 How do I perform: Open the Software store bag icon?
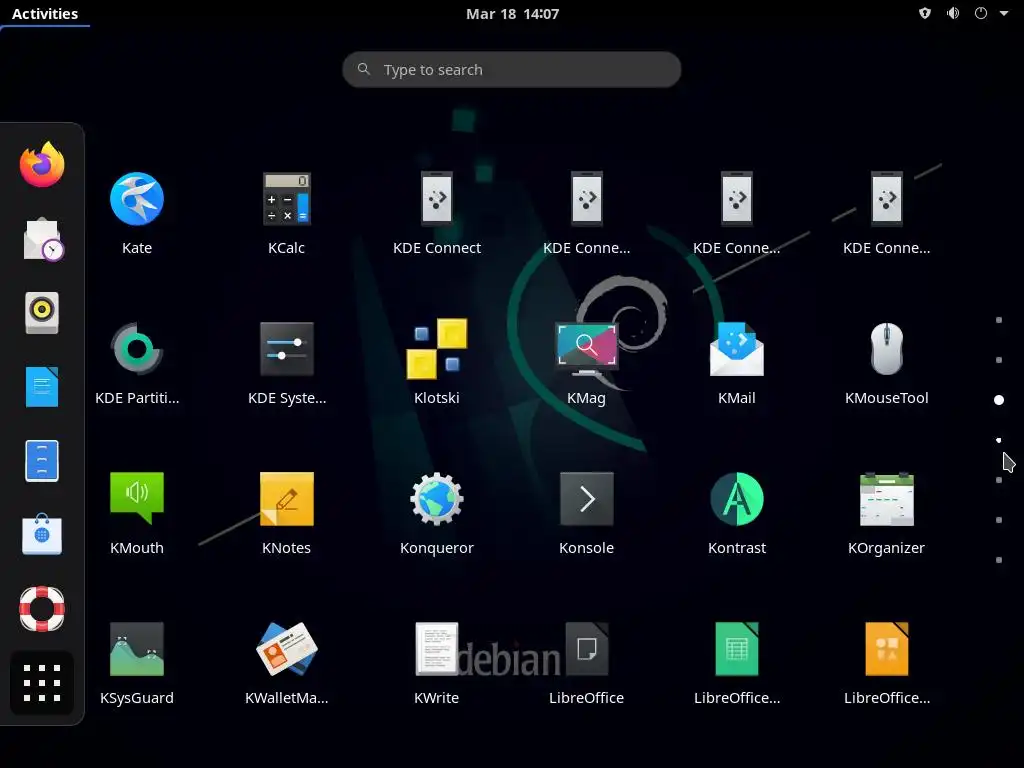click(x=42, y=534)
